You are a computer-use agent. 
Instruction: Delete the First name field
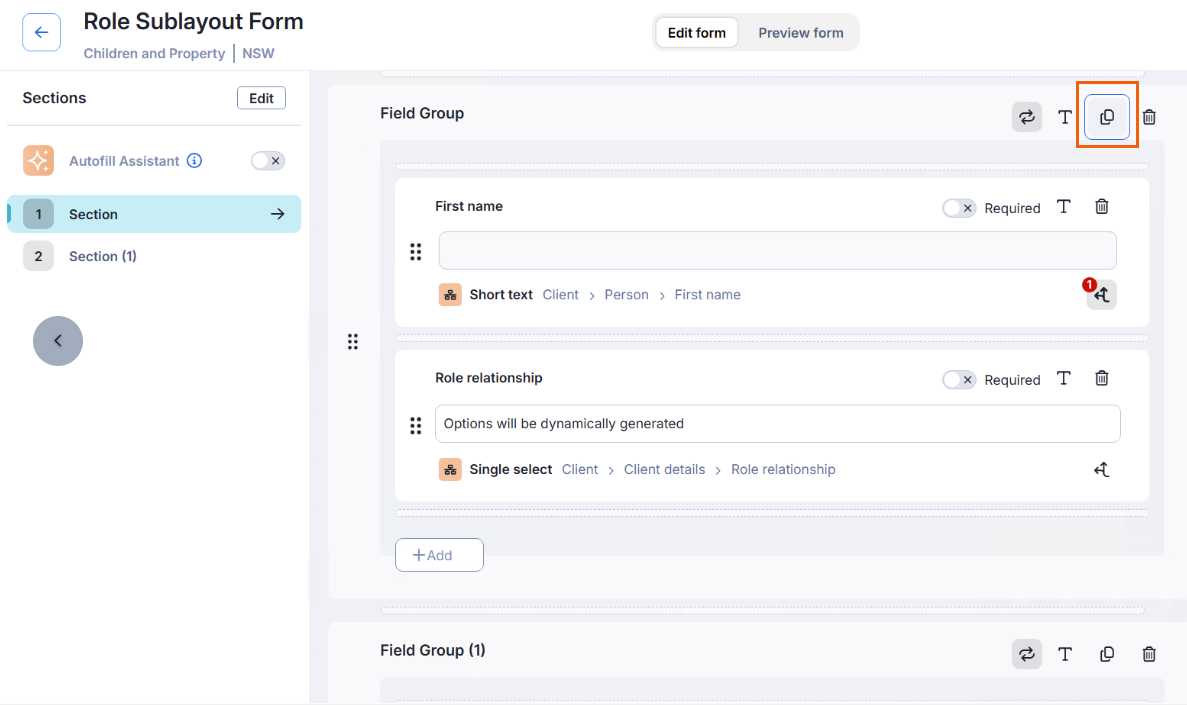point(1101,207)
